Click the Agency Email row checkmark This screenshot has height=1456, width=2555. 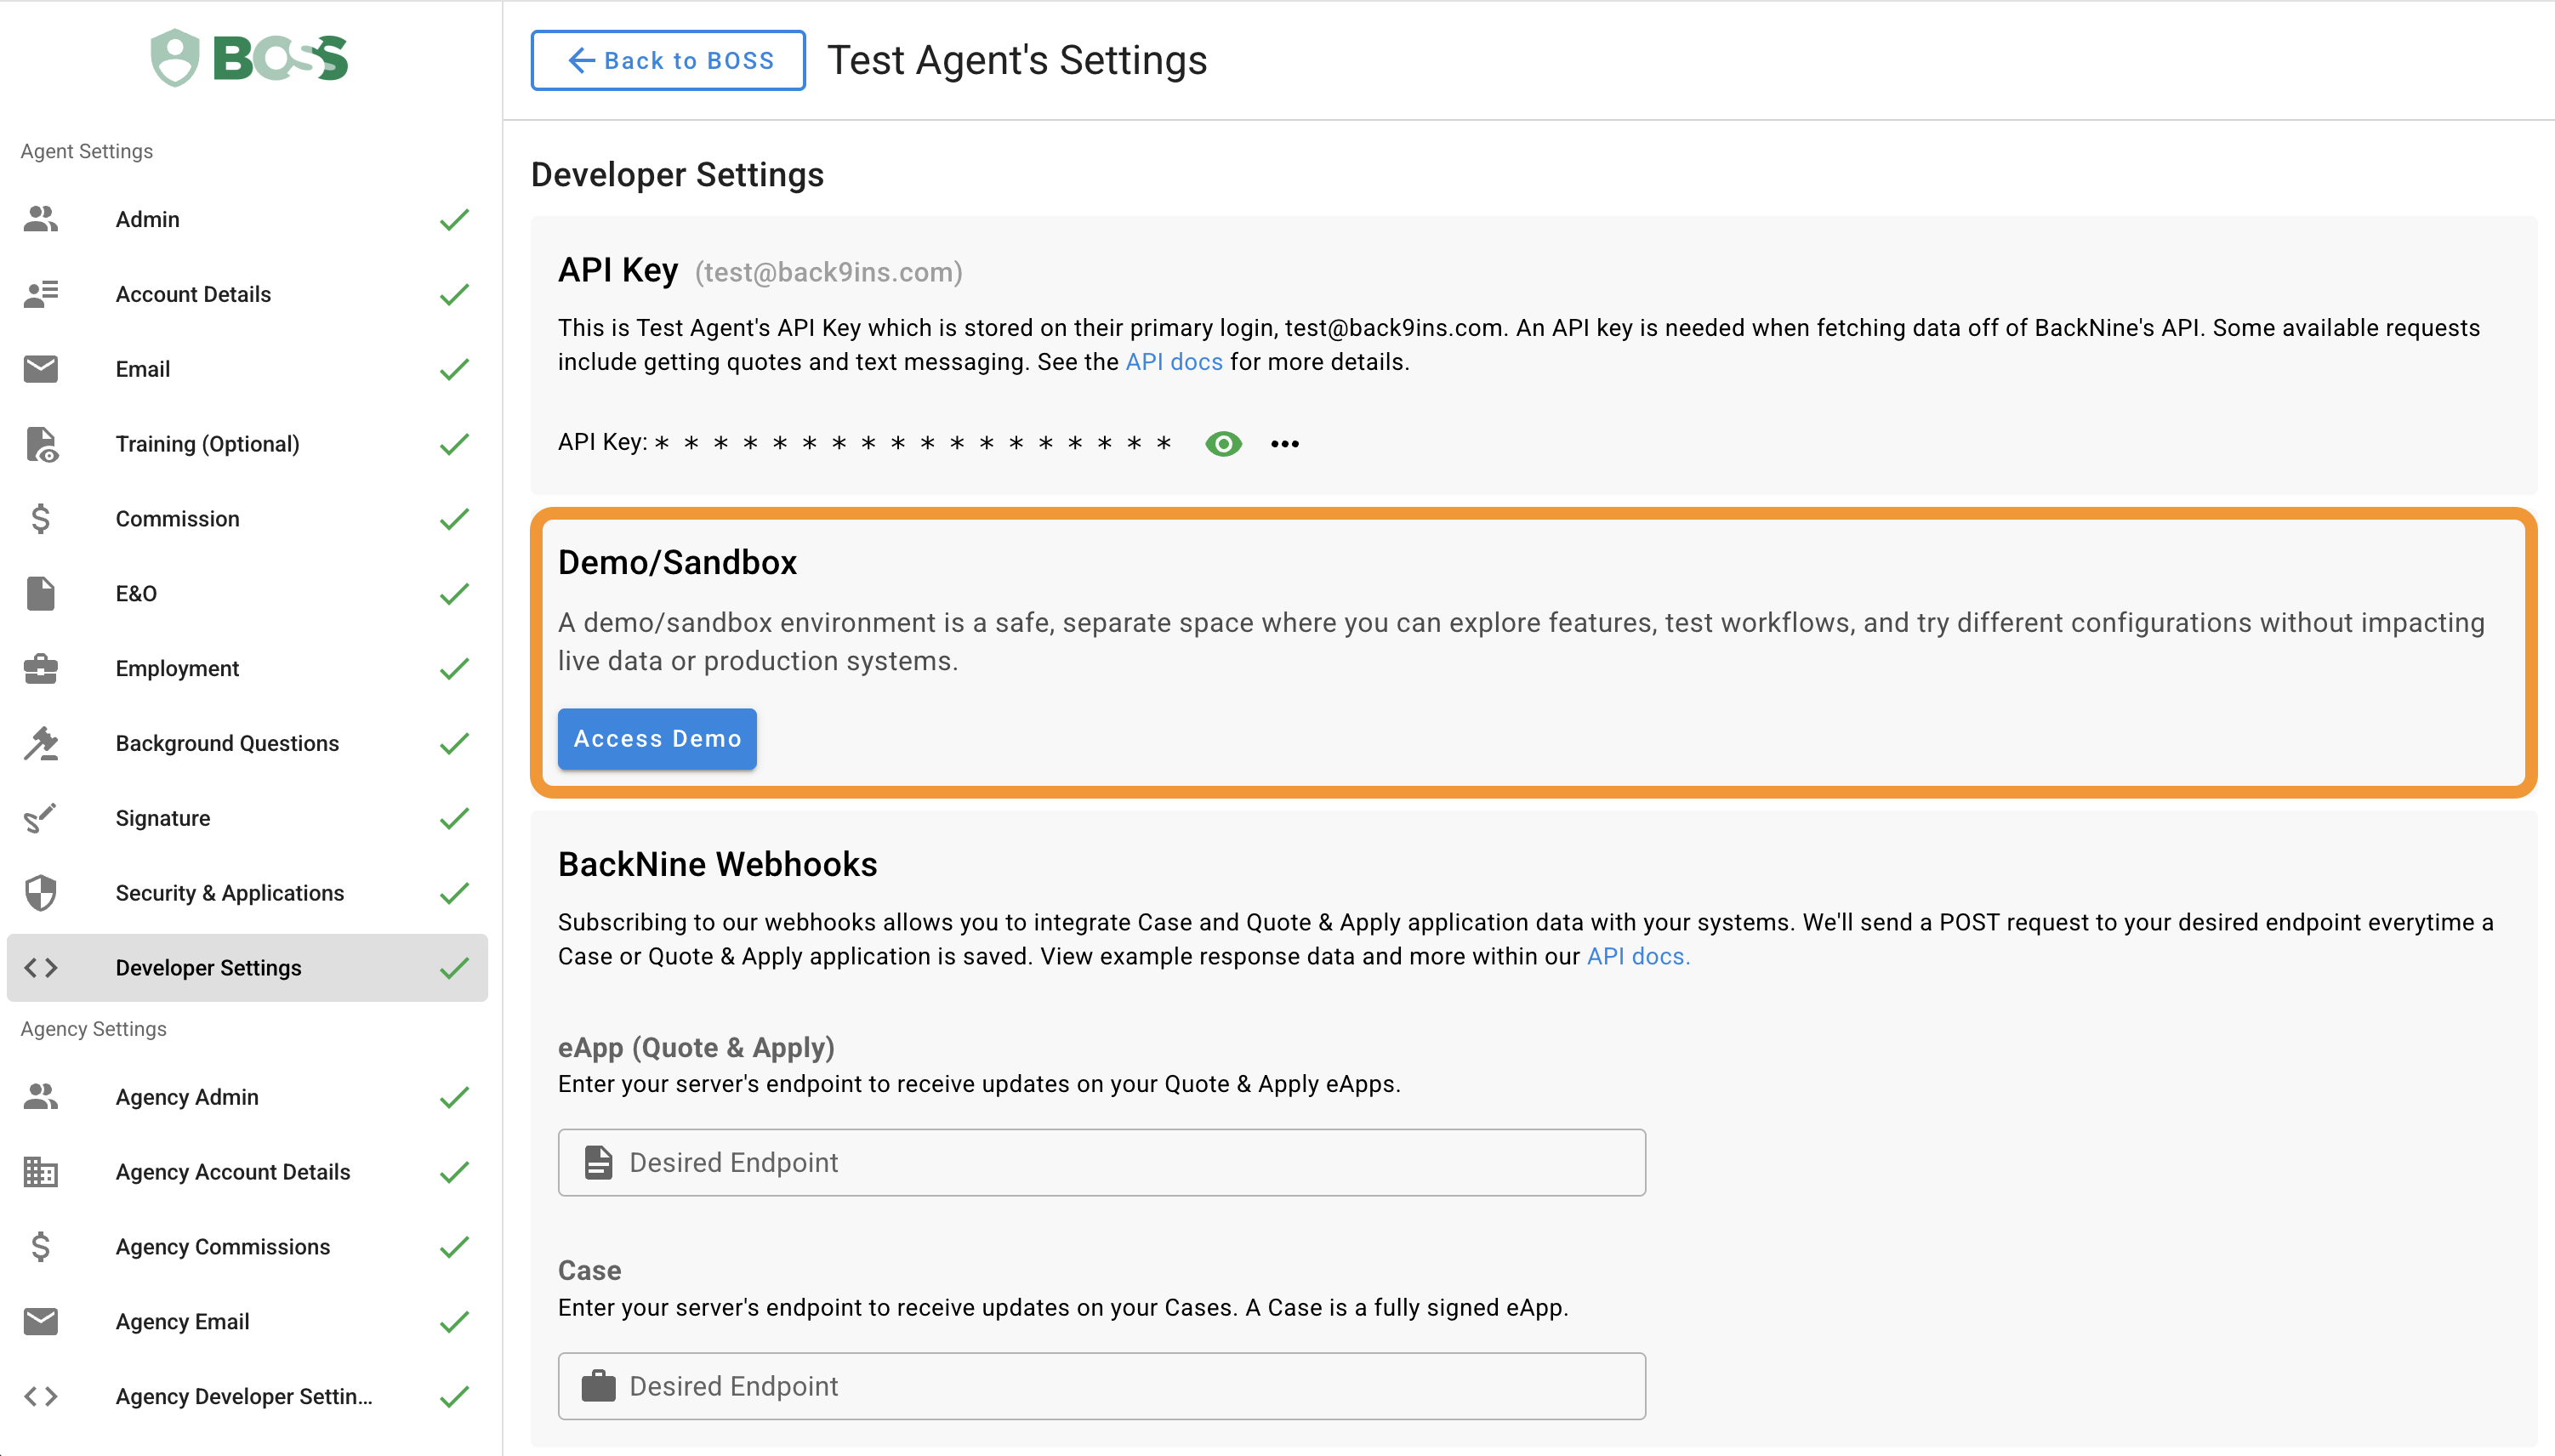pos(454,1321)
